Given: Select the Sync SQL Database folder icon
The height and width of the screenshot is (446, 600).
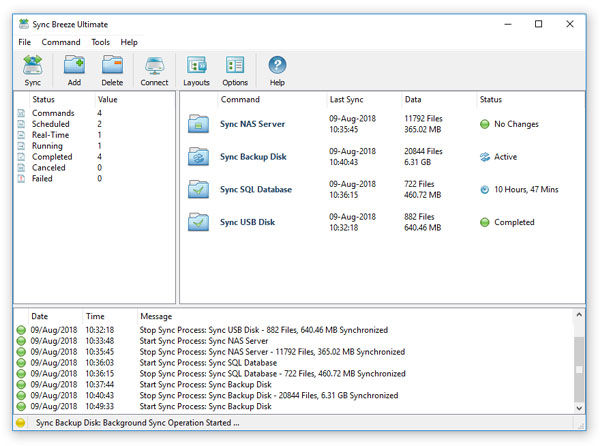Looking at the screenshot, I should pos(198,189).
